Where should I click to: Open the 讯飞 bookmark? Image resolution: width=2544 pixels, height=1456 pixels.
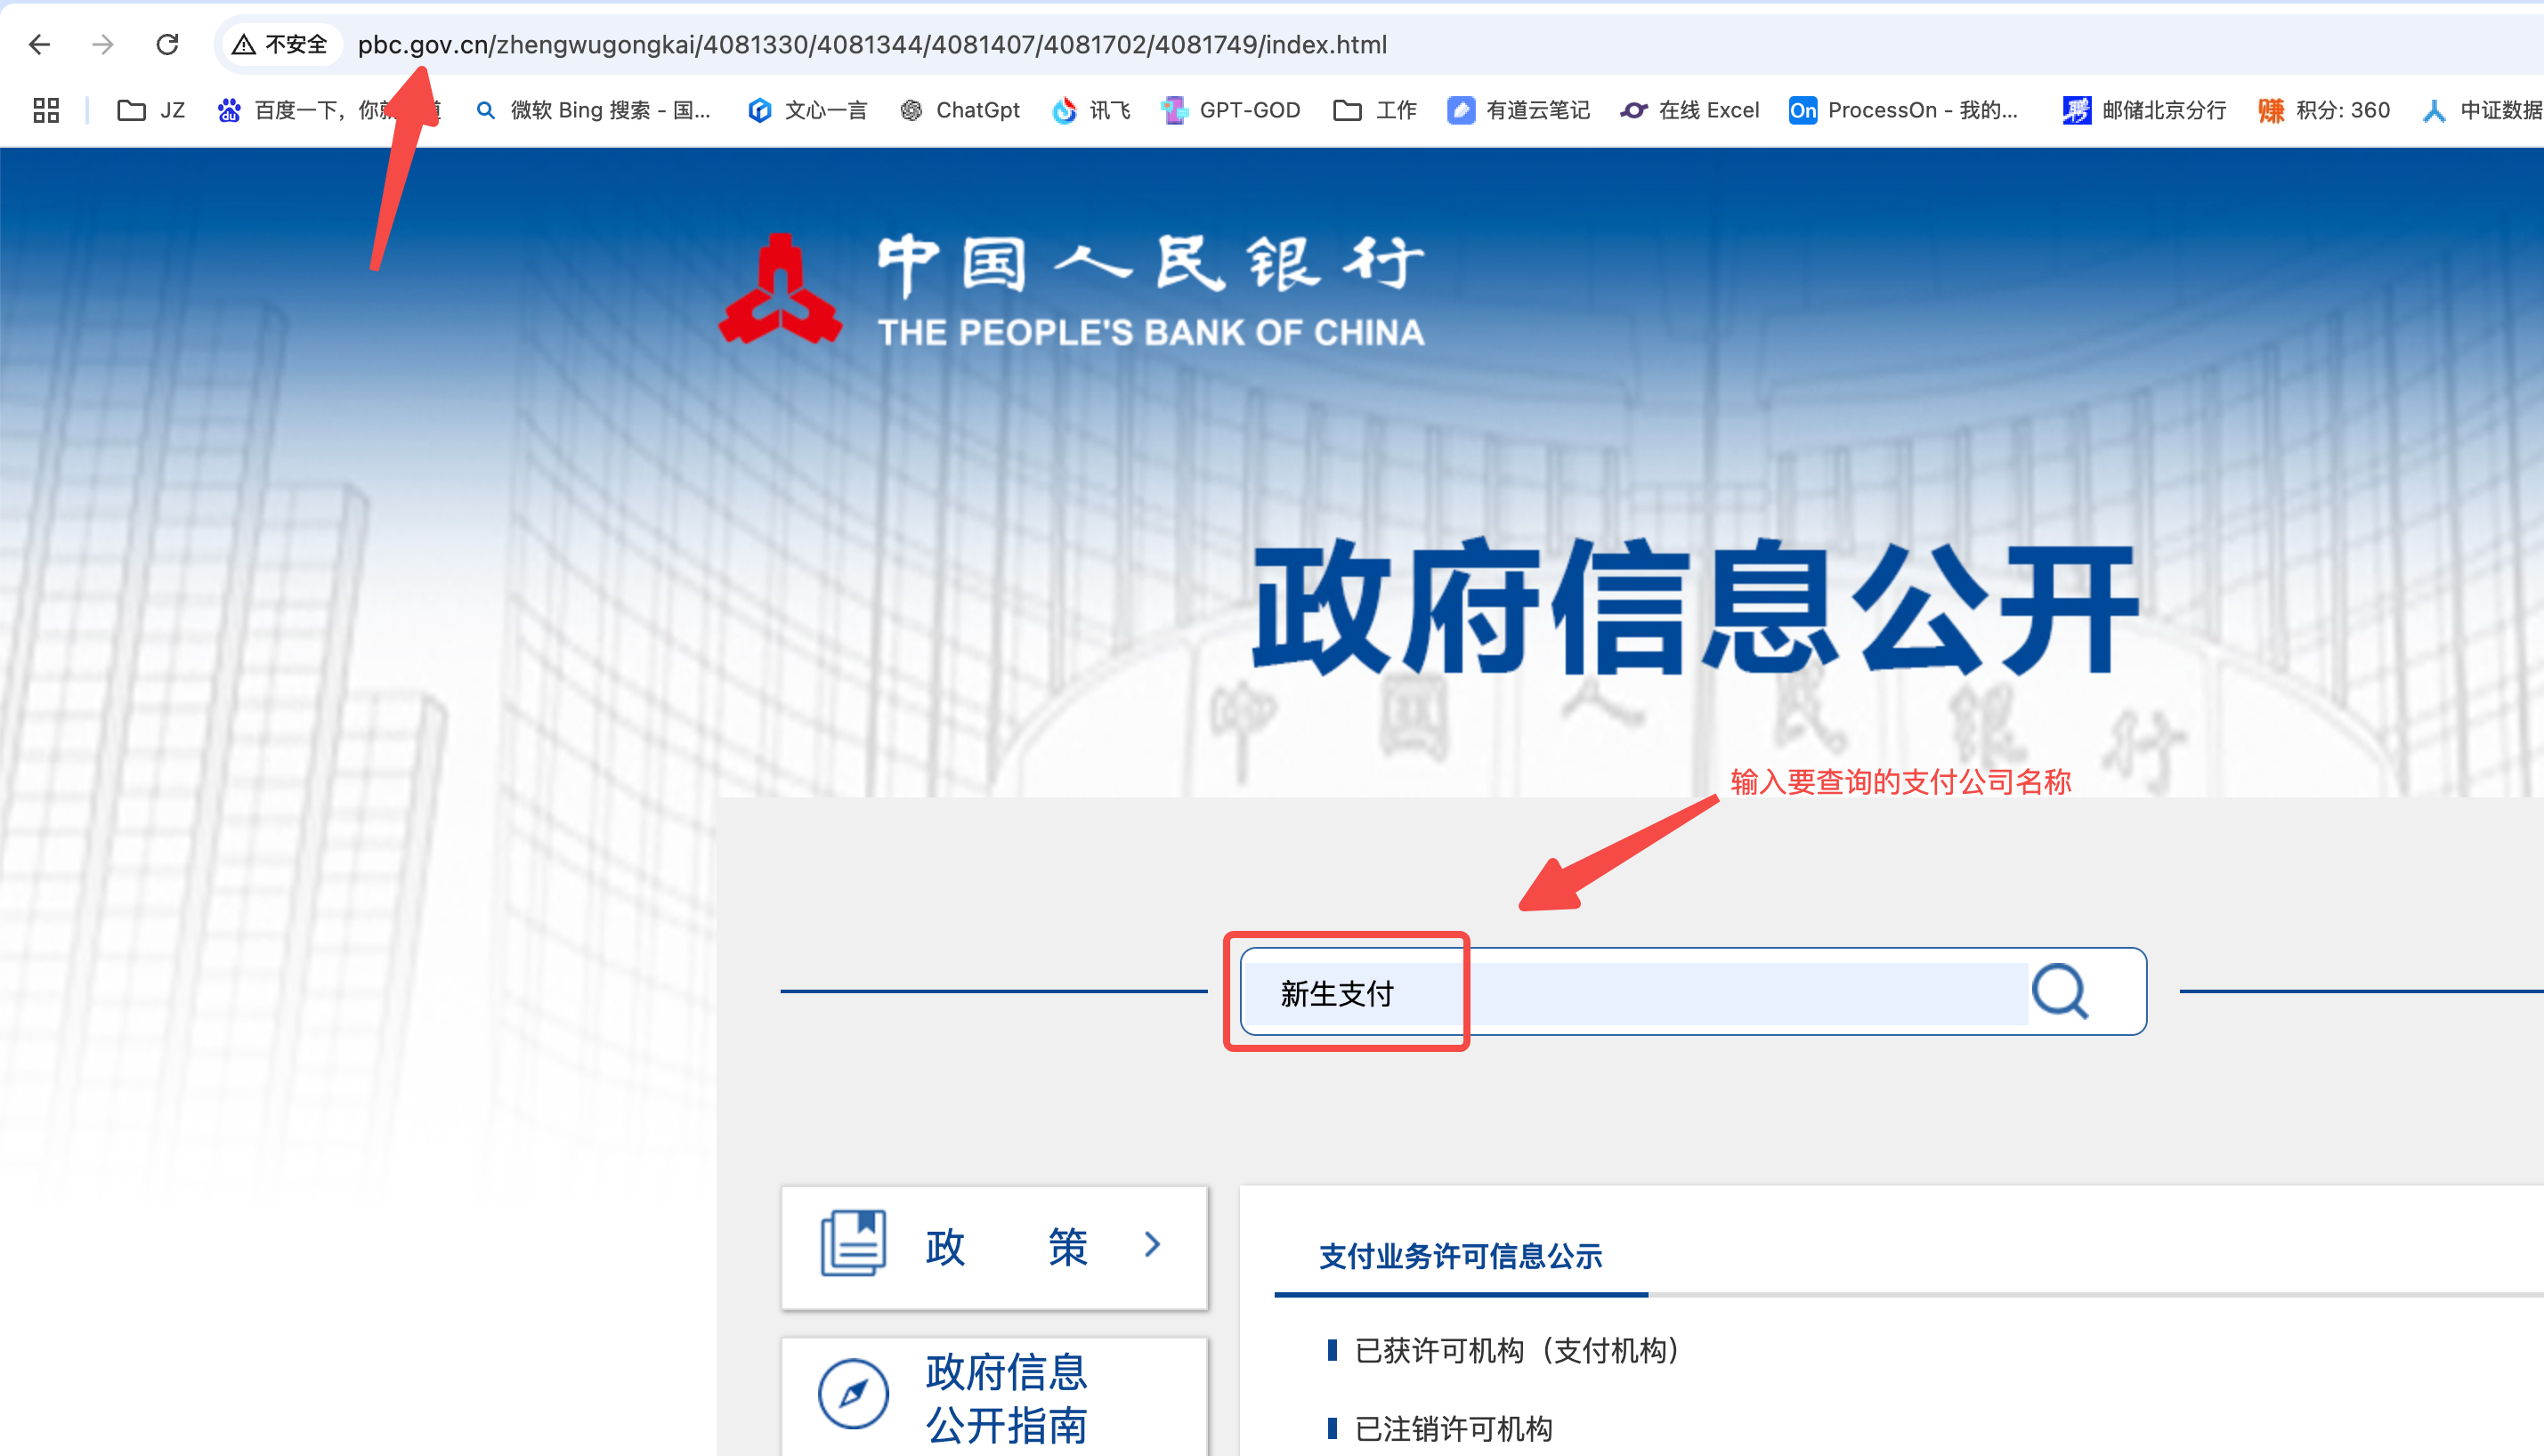pyautogui.click(x=1091, y=110)
